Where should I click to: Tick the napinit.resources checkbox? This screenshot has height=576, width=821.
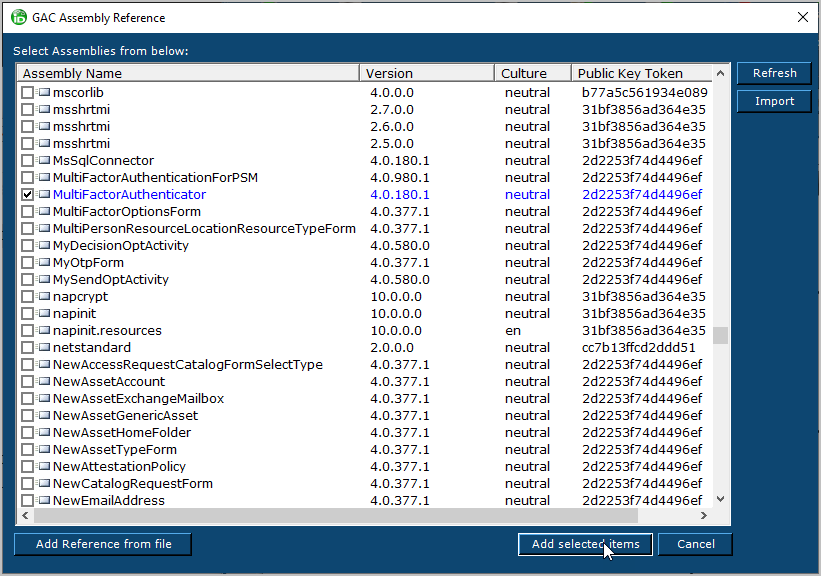click(x=28, y=331)
